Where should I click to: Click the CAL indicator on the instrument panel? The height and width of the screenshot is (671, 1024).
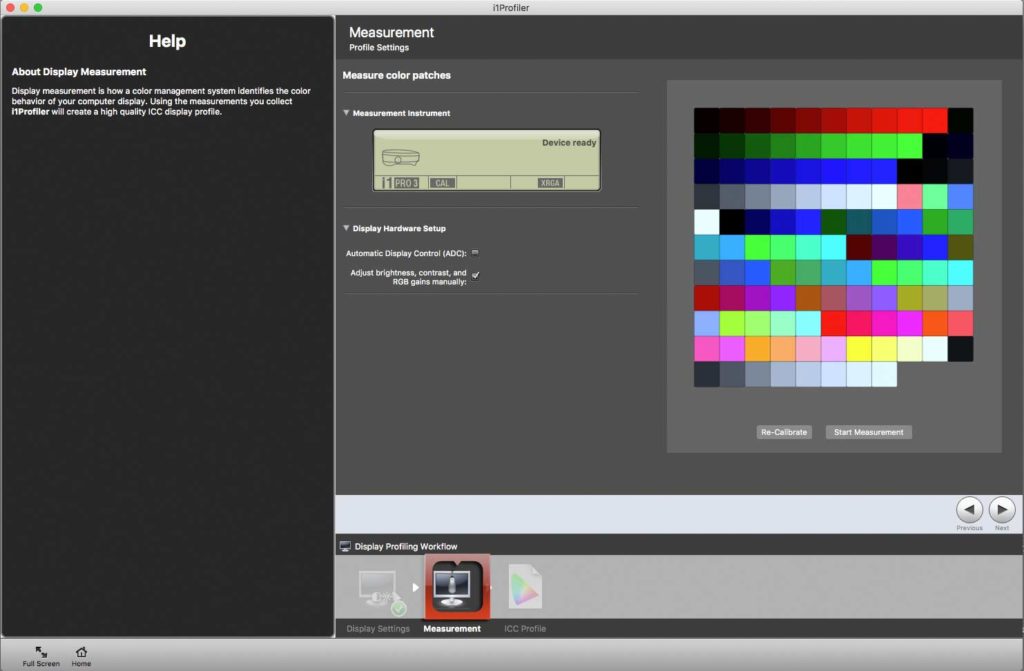pos(442,183)
